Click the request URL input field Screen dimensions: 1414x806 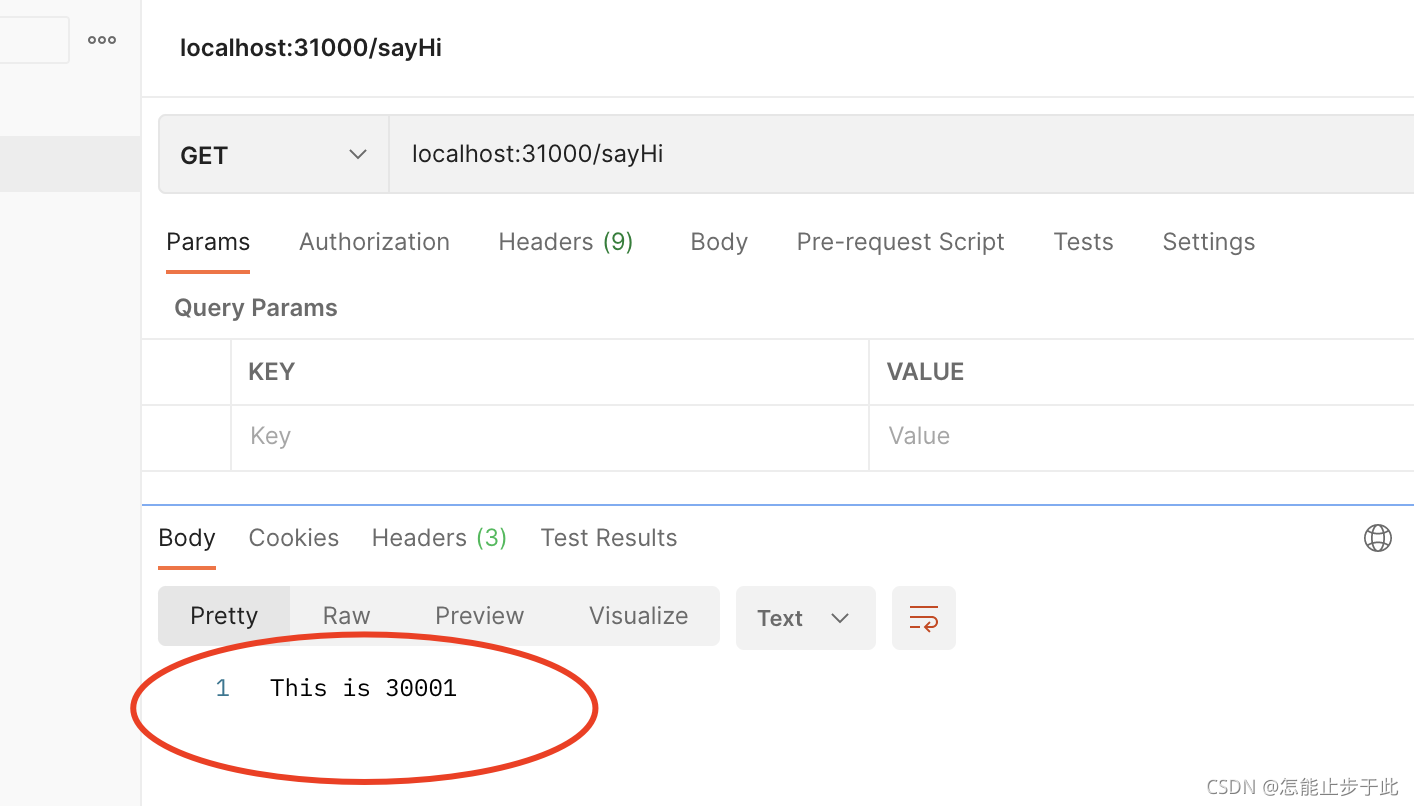pyautogui.click(x=901, y=154)
